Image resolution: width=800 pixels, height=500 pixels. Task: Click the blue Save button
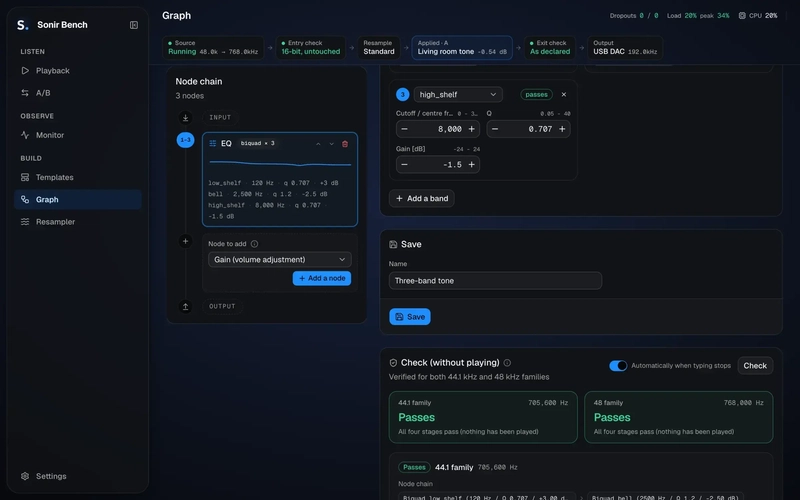pos(410,317)
